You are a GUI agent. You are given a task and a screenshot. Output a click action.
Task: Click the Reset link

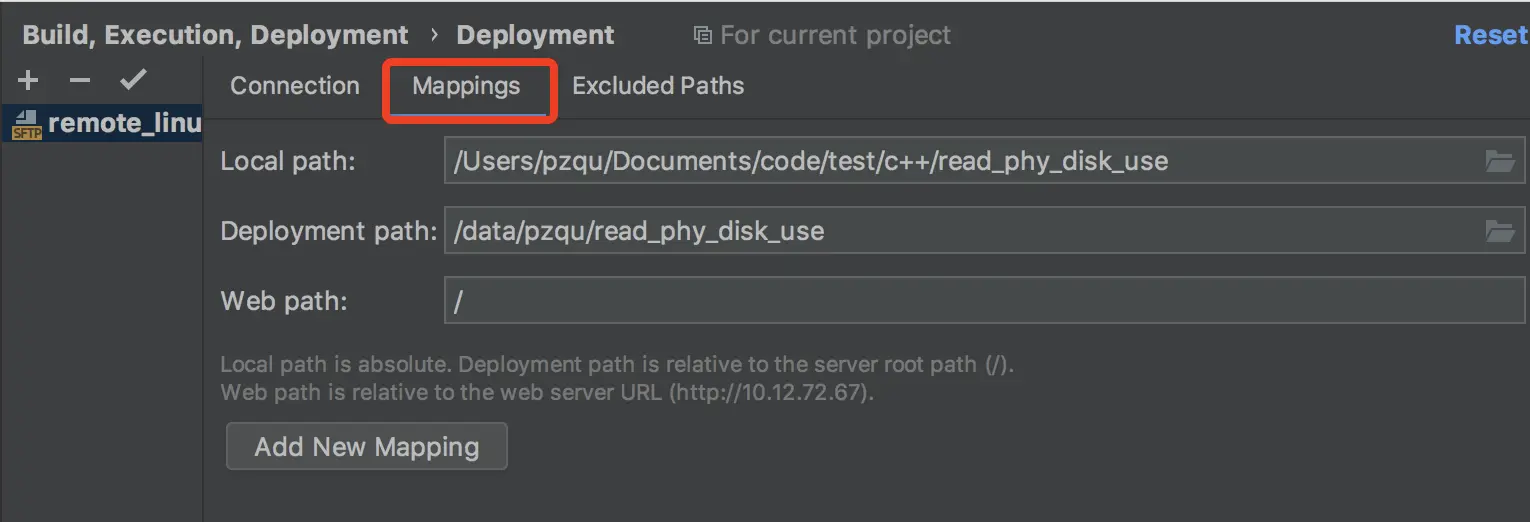(x=1491, y=36)
